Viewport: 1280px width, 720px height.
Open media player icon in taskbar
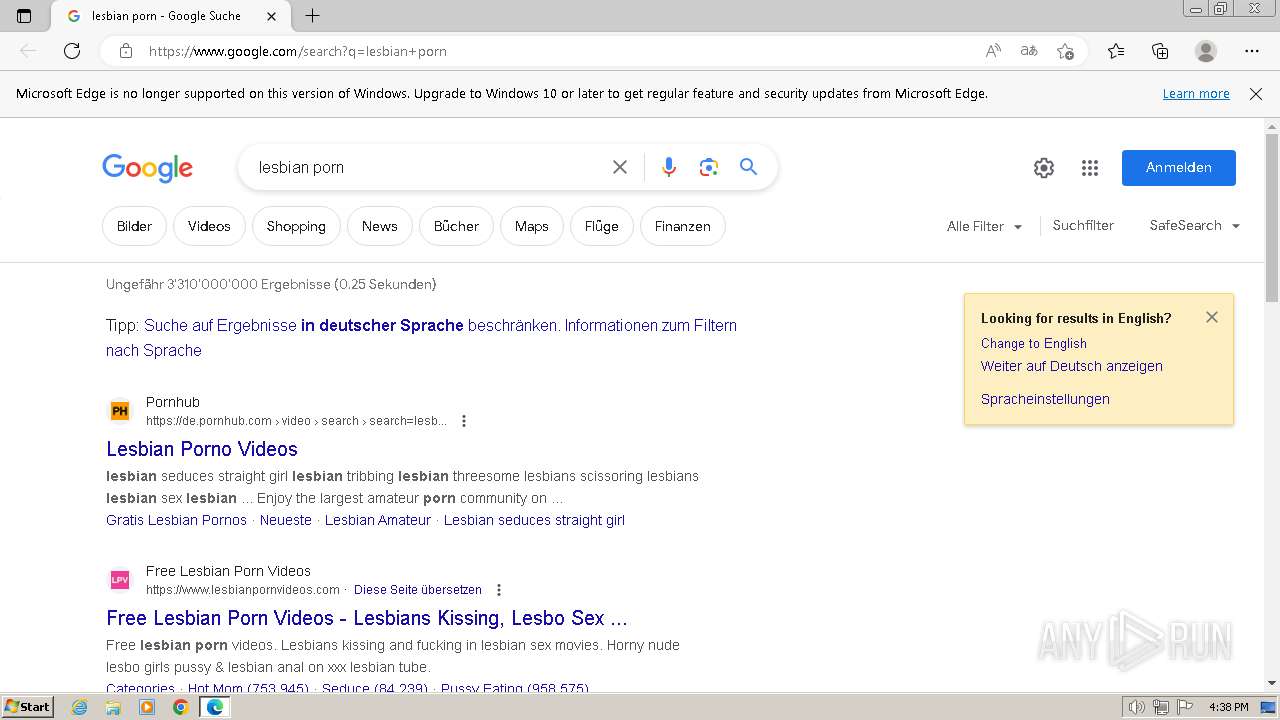(147, 707)
